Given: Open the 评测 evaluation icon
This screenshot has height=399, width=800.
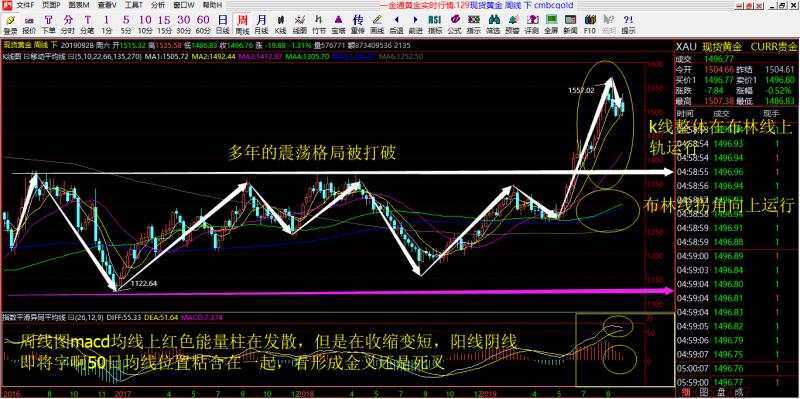Looking at the screenshot, I should [x=531, y=24].
